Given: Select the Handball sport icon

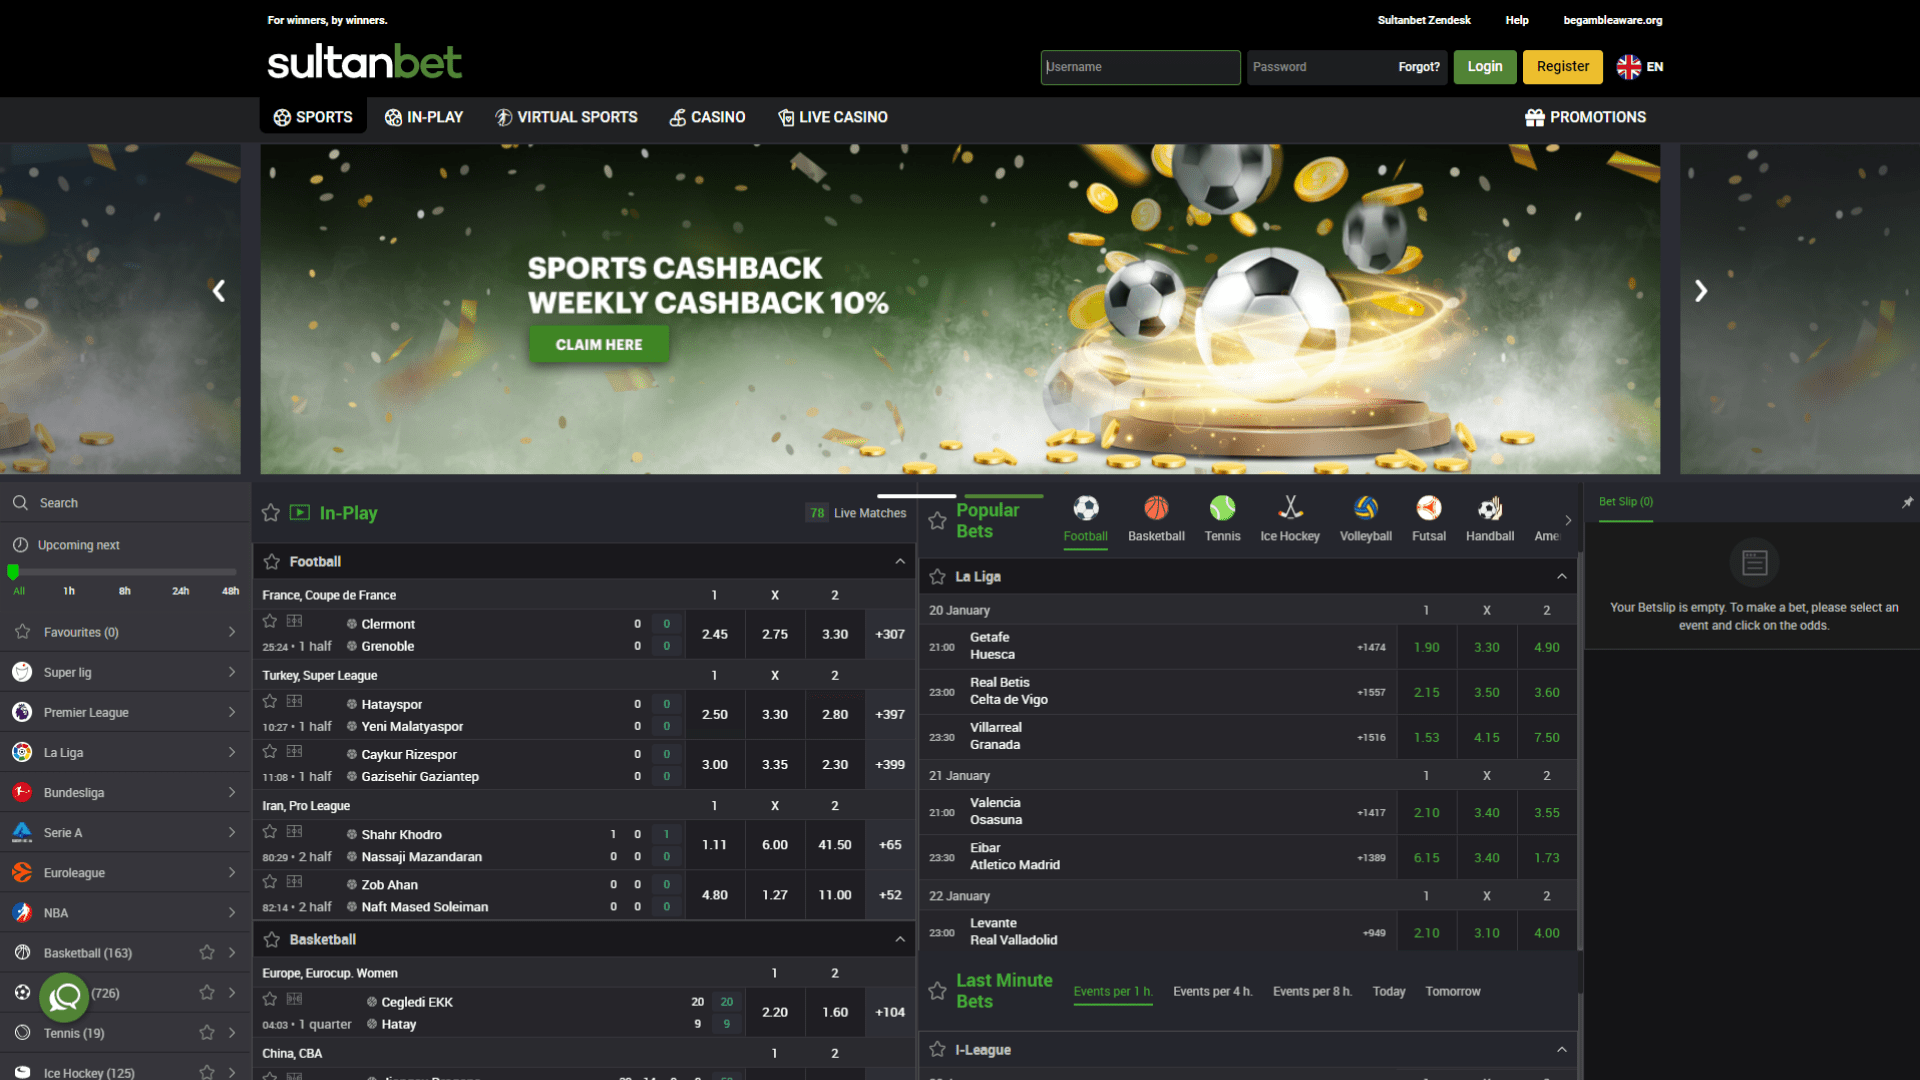Looking at the screenshot, I should 1490,509.
